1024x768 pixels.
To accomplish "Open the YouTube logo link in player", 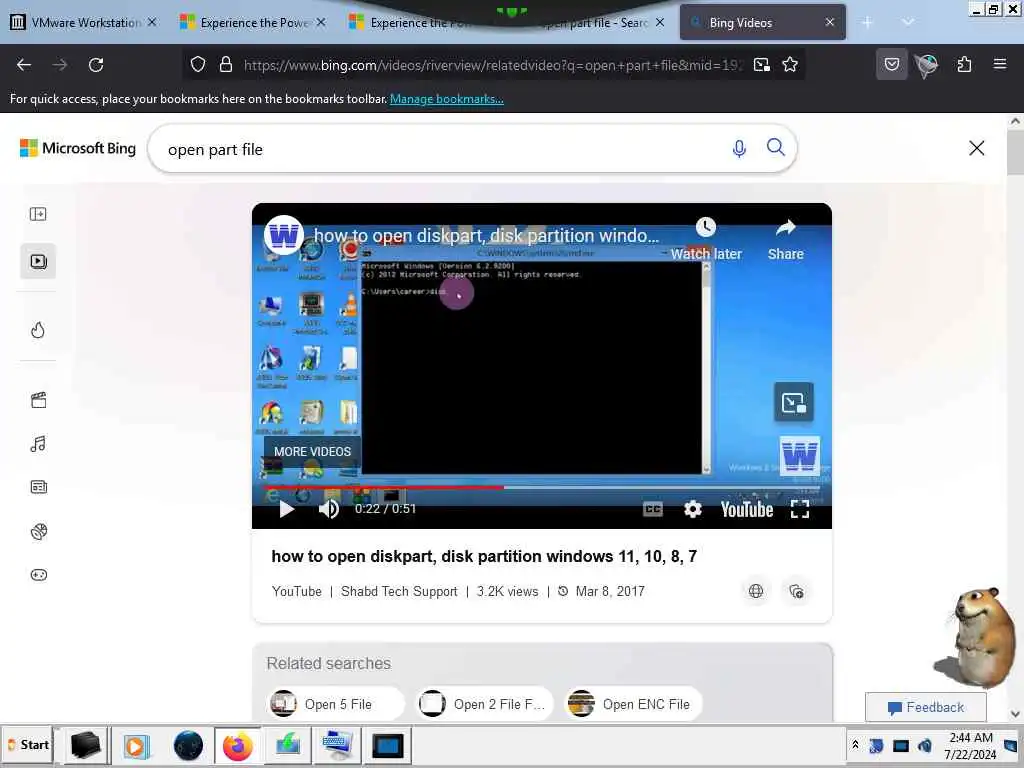I will point(746,509).
